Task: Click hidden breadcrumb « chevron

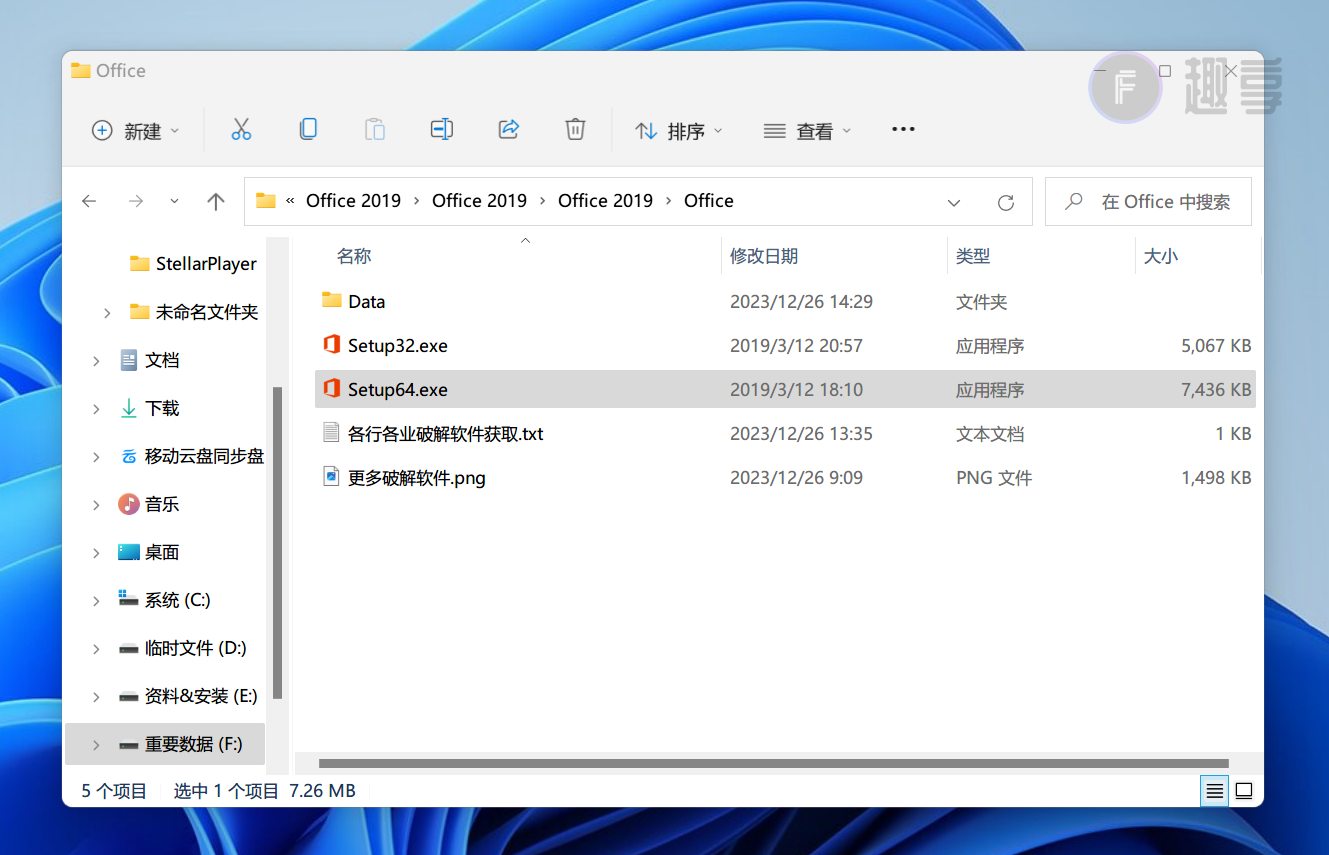Action: pyautogui.click(x=290, y=200)
